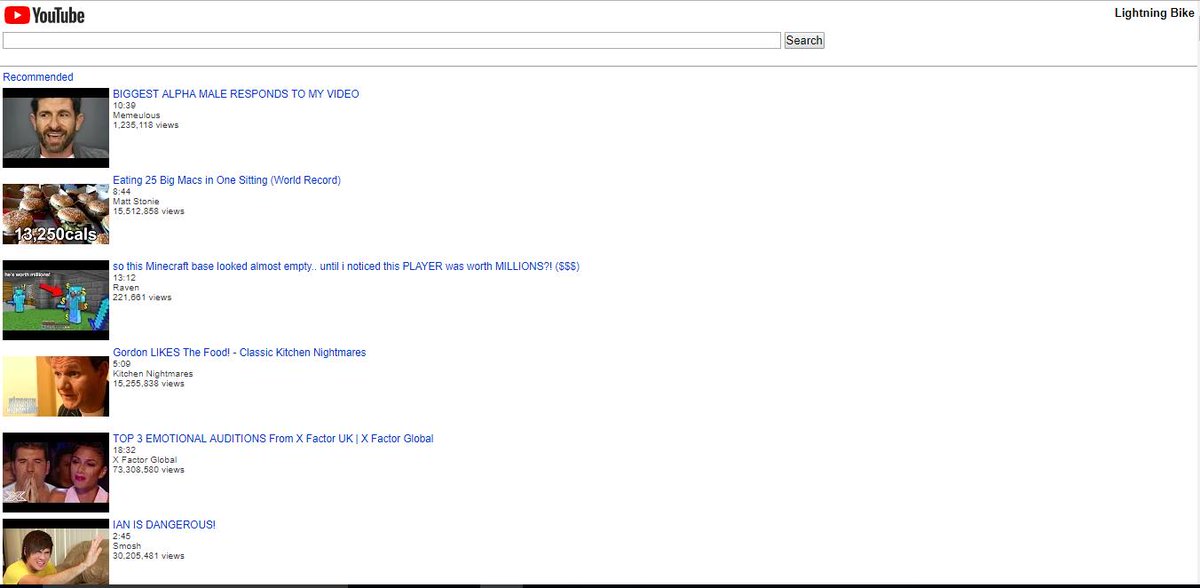
Task: Click the Kitchen Nightmares channel name
Action: pos(153,373)
